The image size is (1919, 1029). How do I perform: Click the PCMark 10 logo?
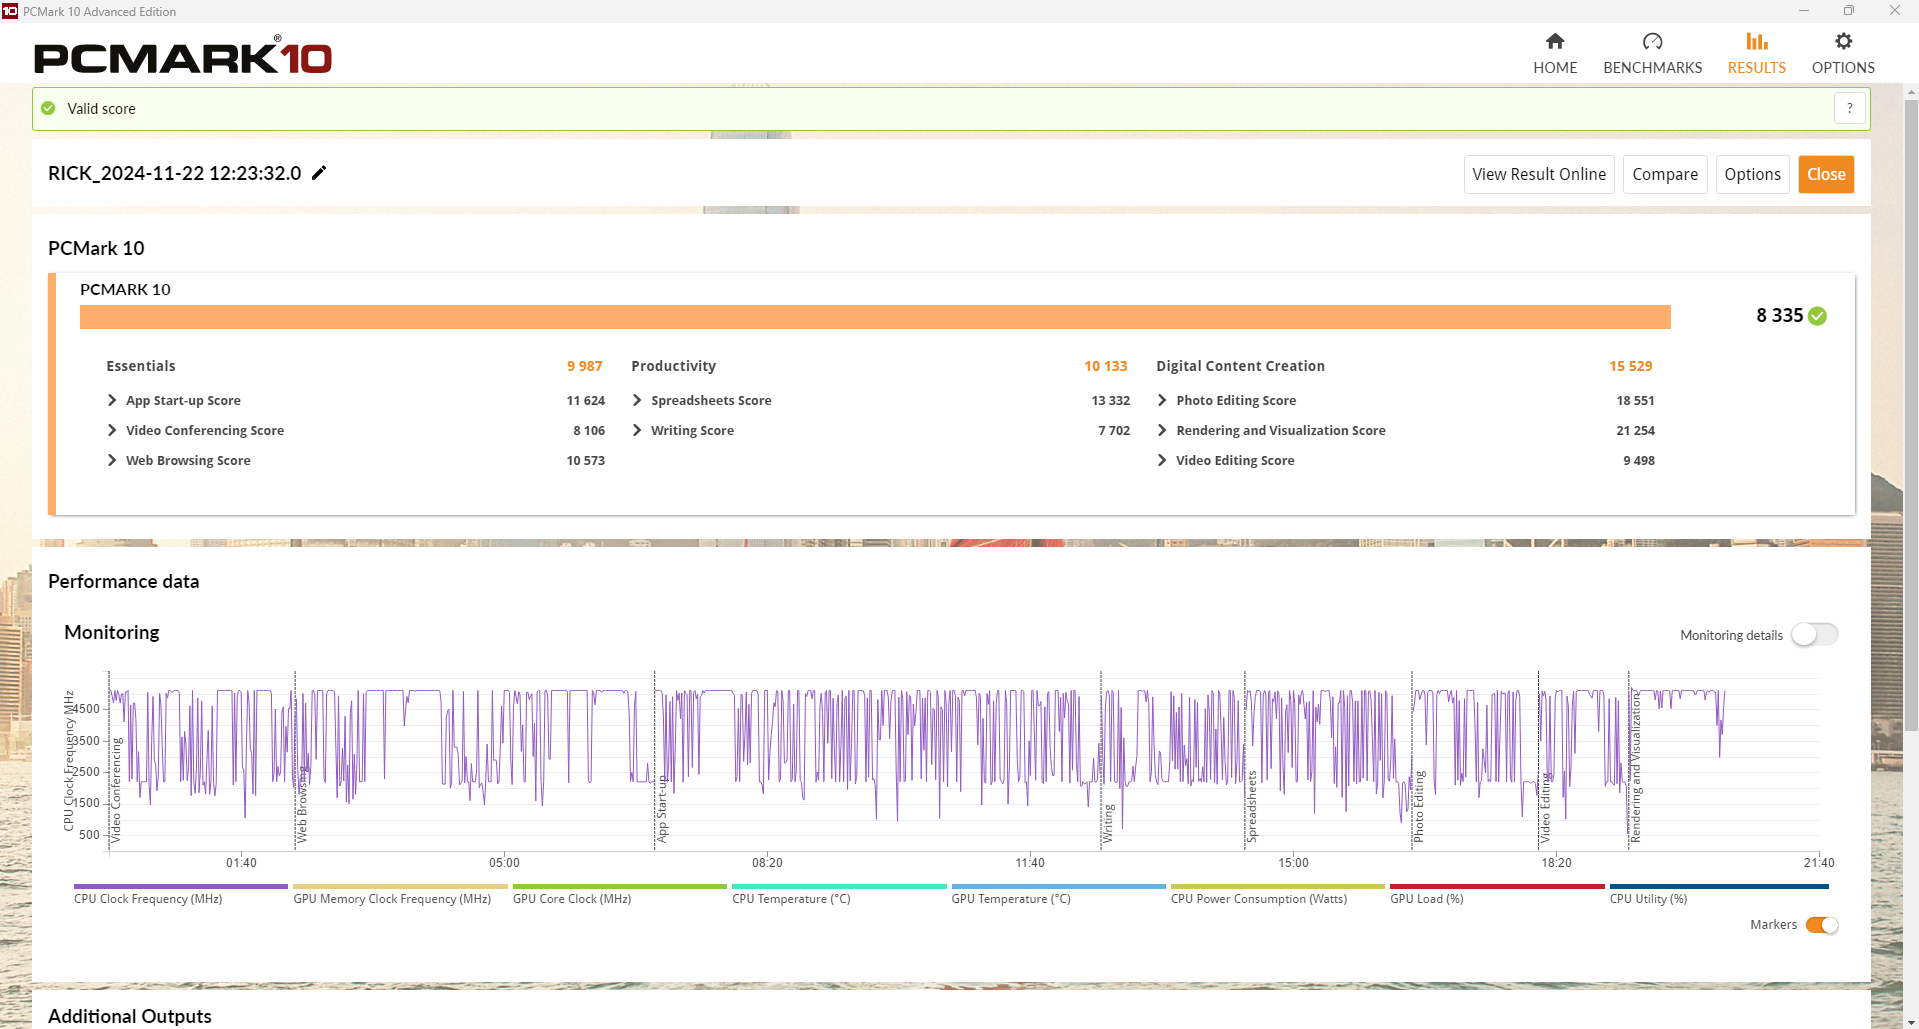183,56
